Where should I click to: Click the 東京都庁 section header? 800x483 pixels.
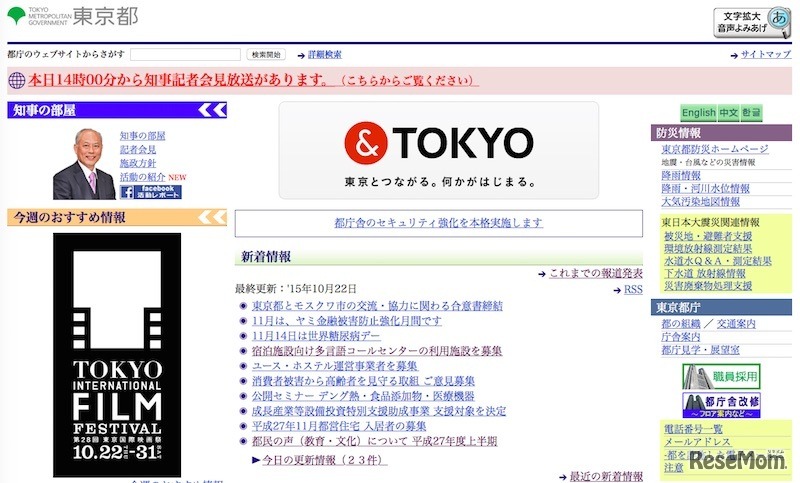point(721,308)
